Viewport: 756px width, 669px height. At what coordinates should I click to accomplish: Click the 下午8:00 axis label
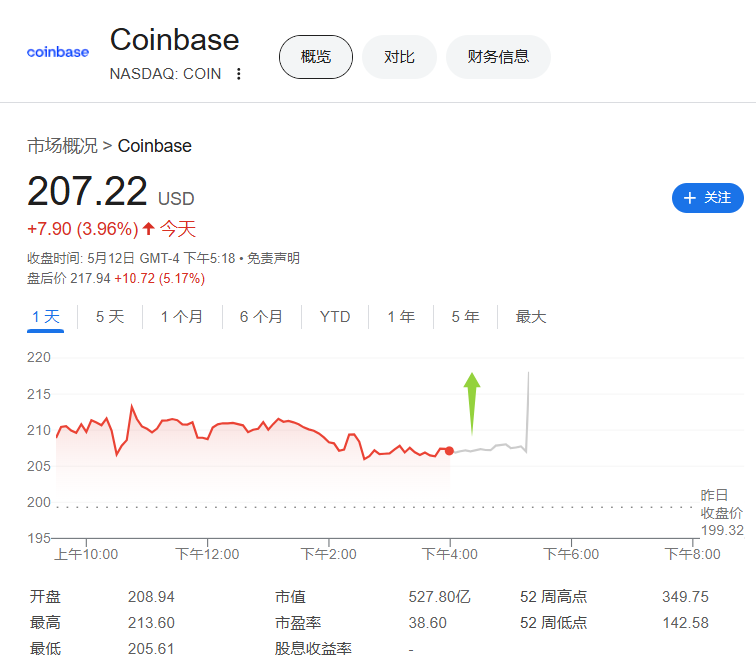(692, 554)
